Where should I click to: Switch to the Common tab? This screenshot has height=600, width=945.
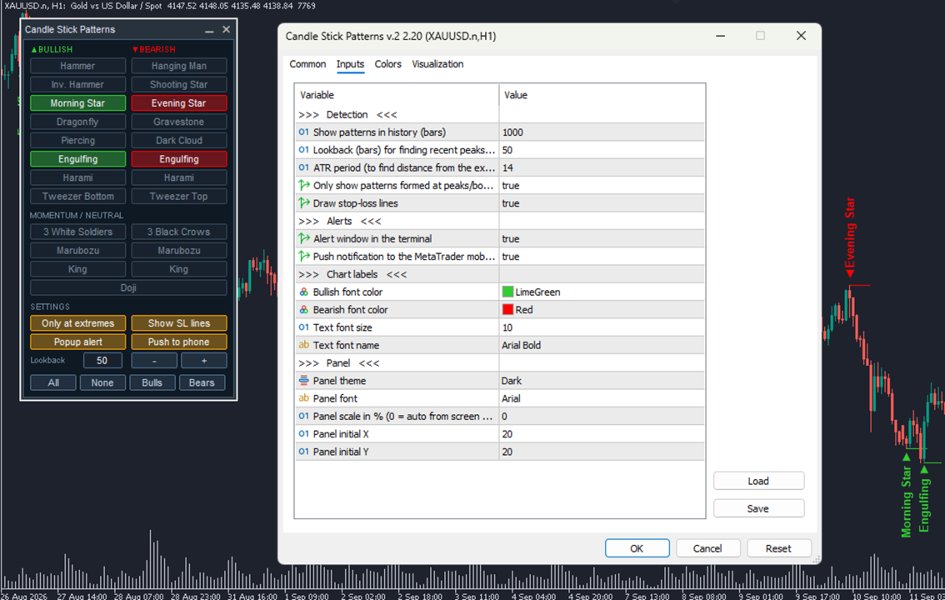pyautogui.click(x=307, y=64)
